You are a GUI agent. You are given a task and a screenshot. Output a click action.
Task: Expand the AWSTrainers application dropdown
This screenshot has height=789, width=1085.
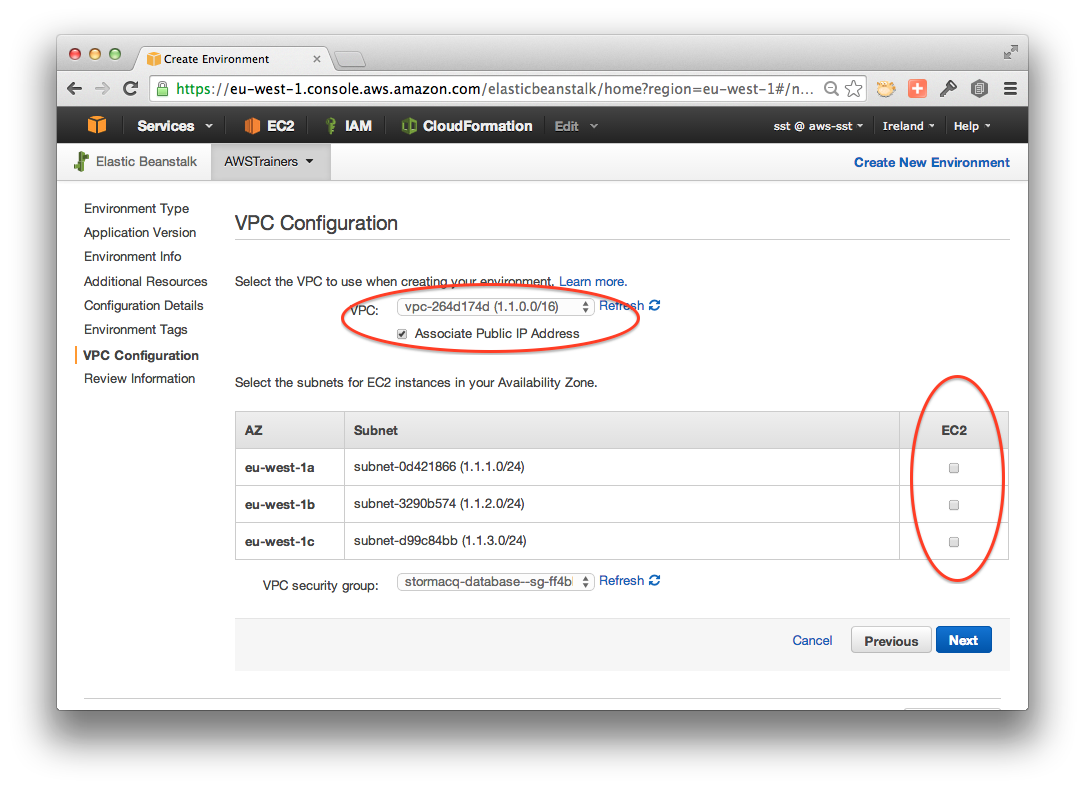269,161
